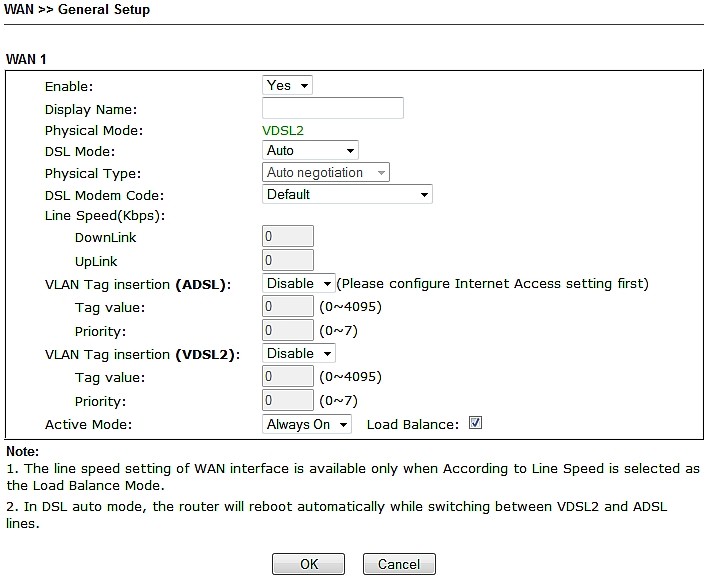Open the Physical Type Auto negotiation dropdown

click(326, 173)
